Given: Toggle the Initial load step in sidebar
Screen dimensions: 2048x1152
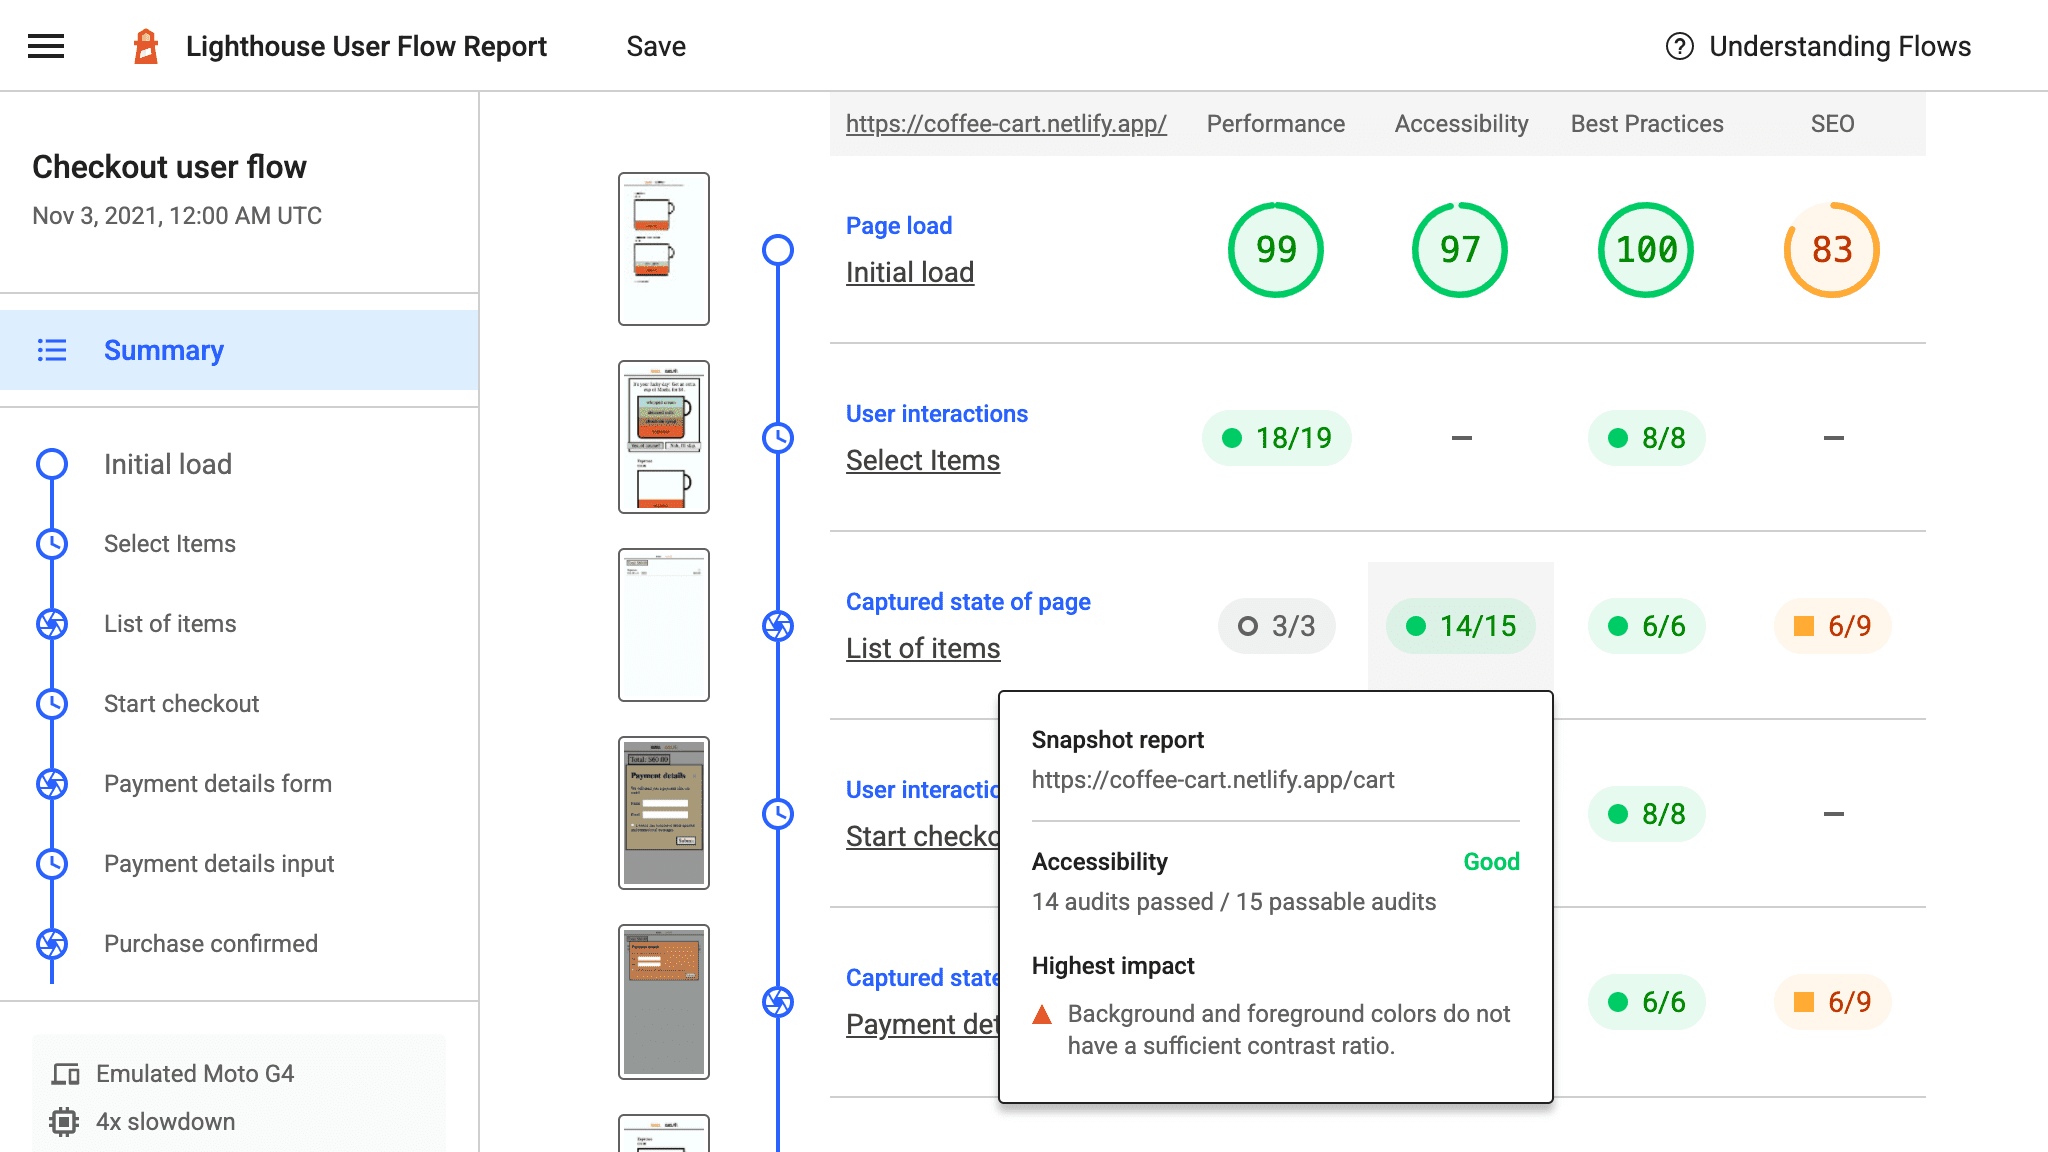Looking at the screenshot, I should tap(169, 463).
